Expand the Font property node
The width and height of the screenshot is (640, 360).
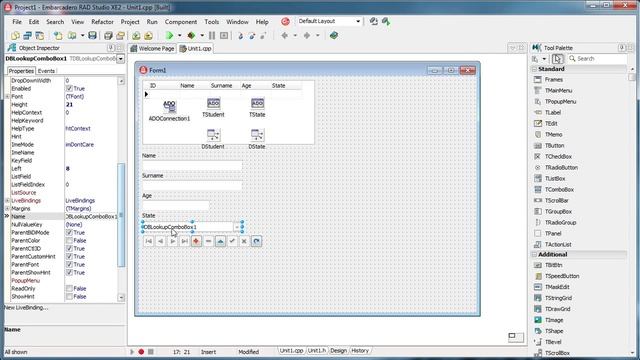(x=7, y=96)
